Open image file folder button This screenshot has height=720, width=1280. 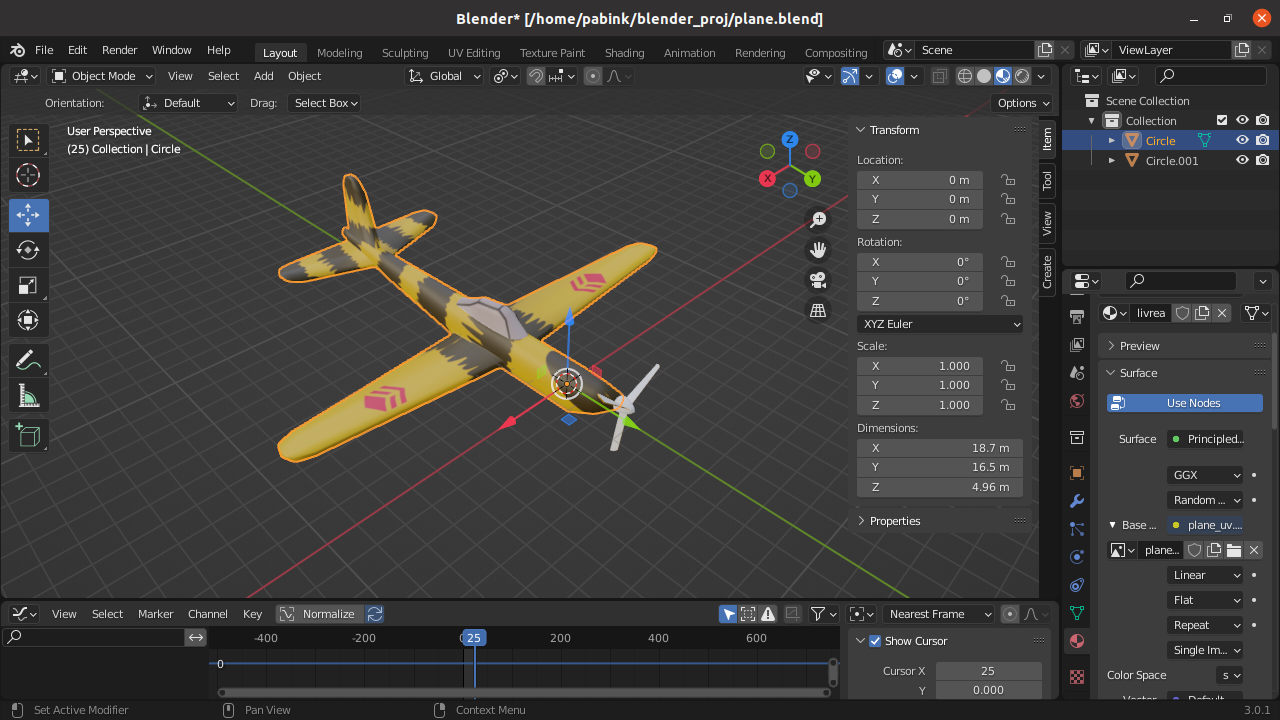pos(1234,550)
